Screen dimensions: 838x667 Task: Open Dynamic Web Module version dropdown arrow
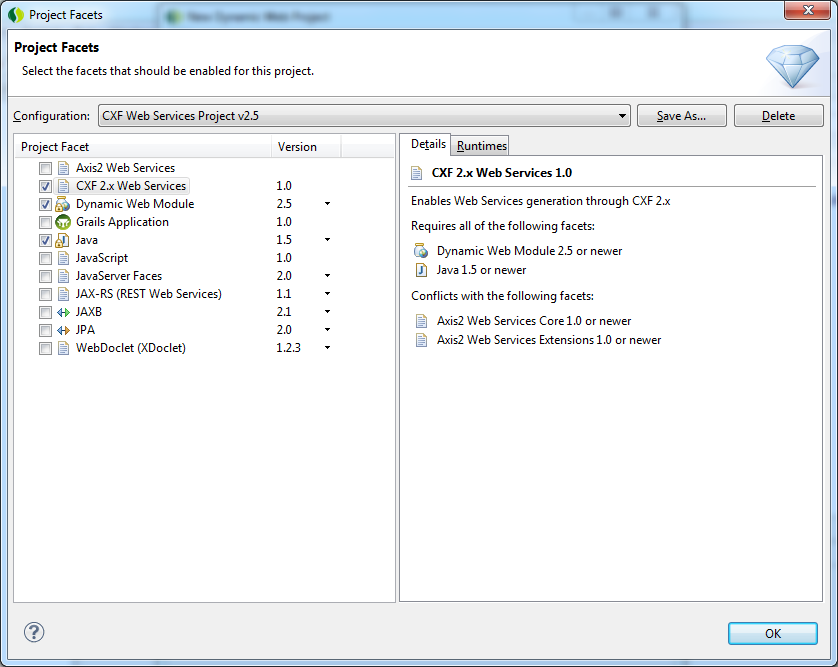[x=328, y=204]
